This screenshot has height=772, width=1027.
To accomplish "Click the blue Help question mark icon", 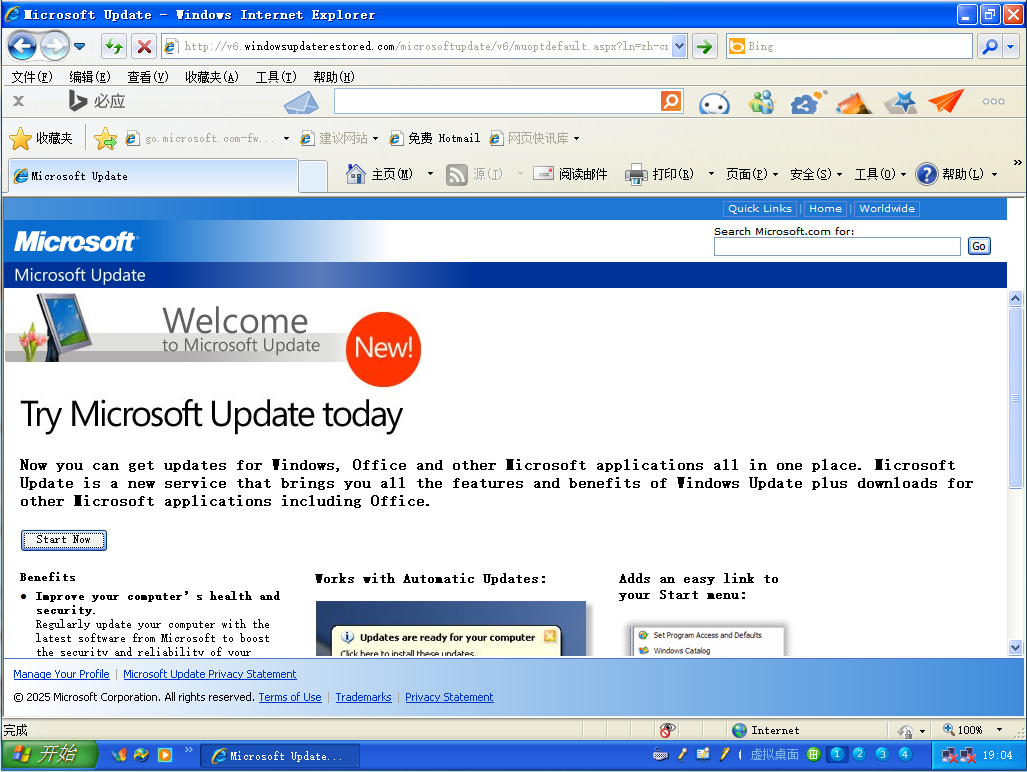I will coord(926,174).
